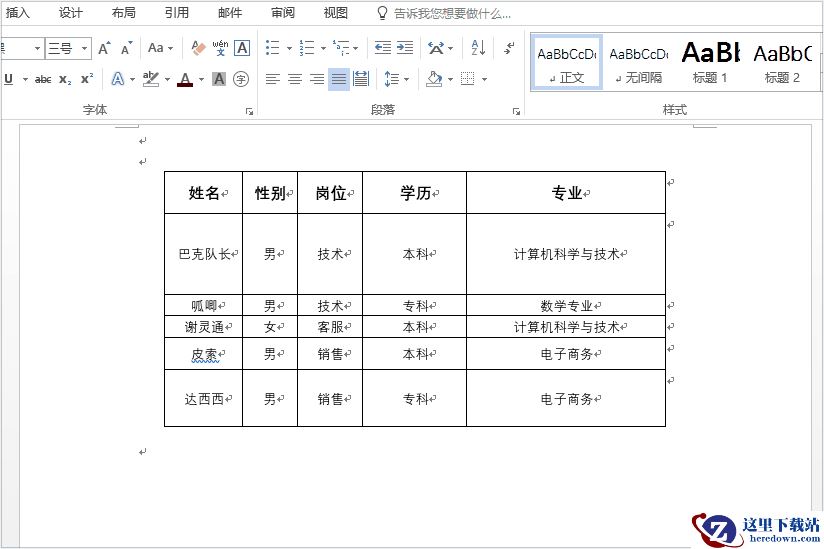Viewport: 824px width, 549px height.
Task: Apply the red Font Color
Action: (184, 79)
